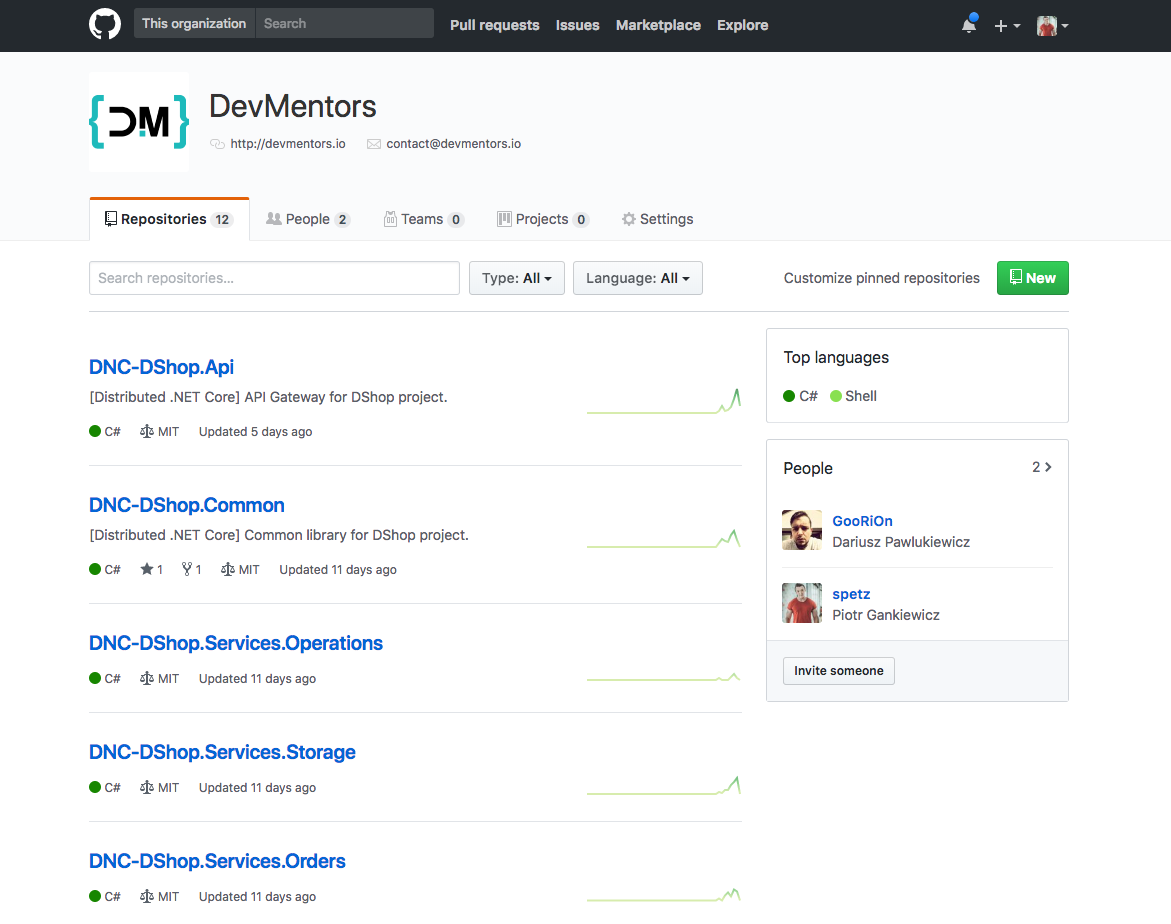The width and height of the screenshot is (1171, 924).
Task: Open Customize pinned repositories link
Action: (x=881, y=278)
